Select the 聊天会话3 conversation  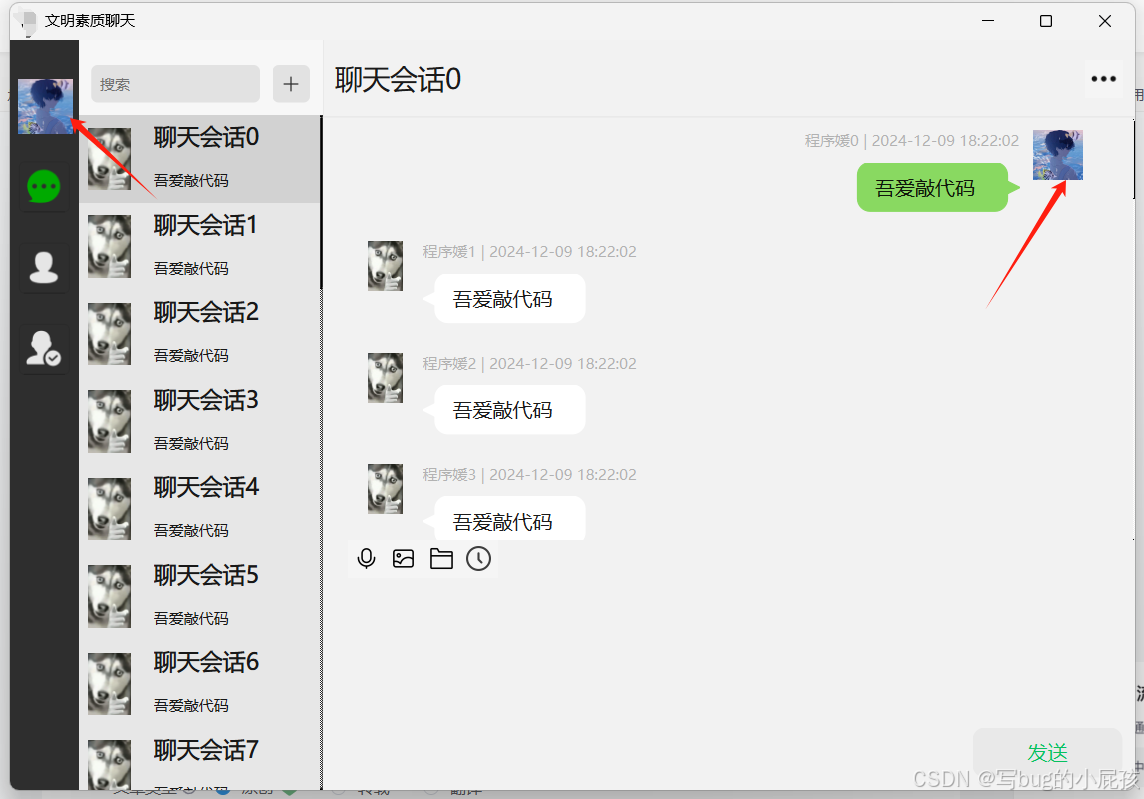[199, 421]
